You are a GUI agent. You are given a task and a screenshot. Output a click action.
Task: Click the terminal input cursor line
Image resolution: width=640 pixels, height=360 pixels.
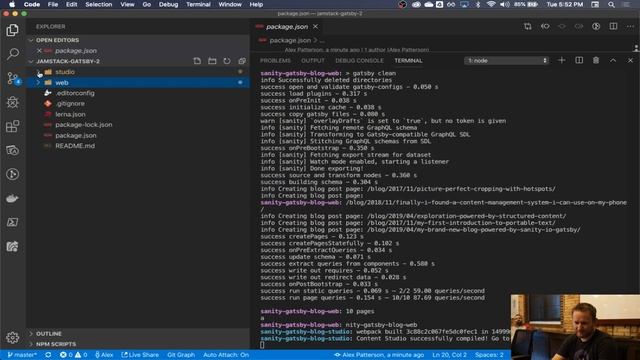262,345
